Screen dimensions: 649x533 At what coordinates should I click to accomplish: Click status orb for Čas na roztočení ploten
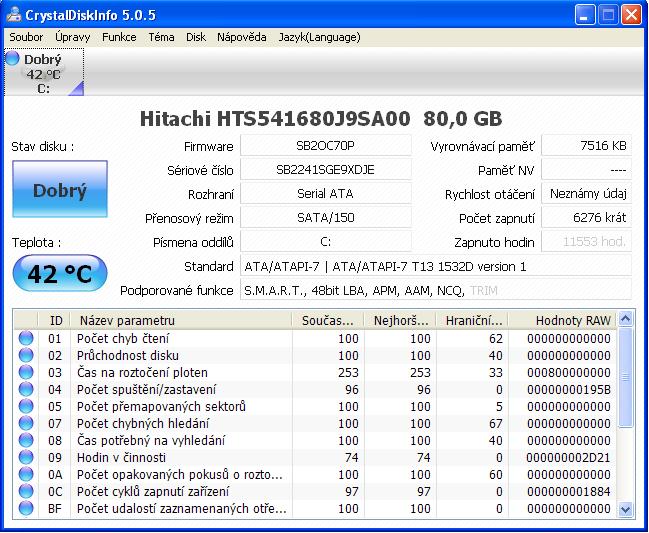click(x=26, y=372)
